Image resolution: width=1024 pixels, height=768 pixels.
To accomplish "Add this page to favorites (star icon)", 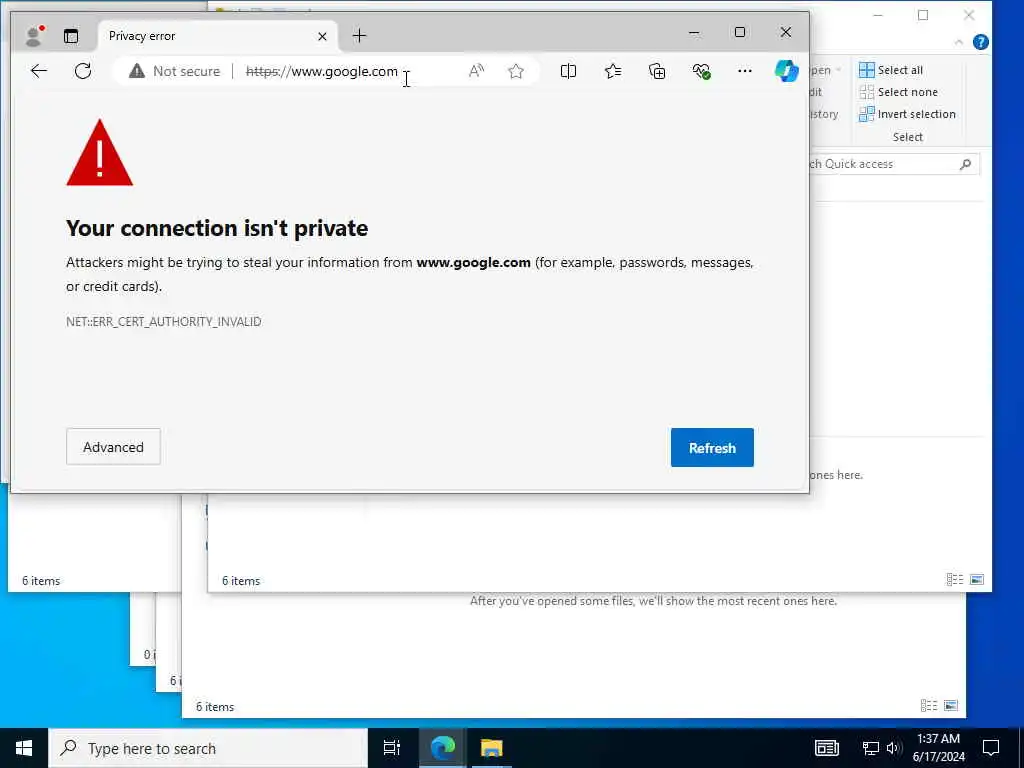I will tap(516, 71).
